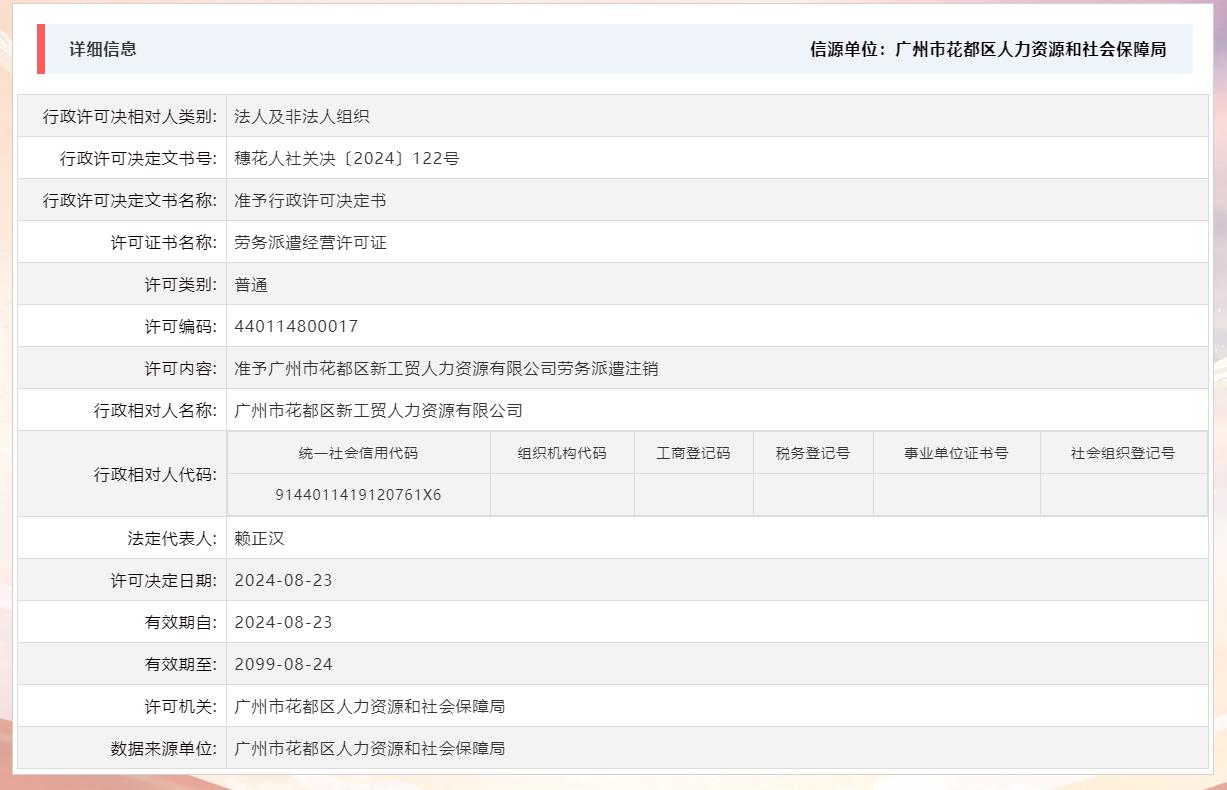Image resolution: width=1227 pixels, height=790 pixels.
Task: Click the 许可类别 label
Action: (x=181, y=284)
